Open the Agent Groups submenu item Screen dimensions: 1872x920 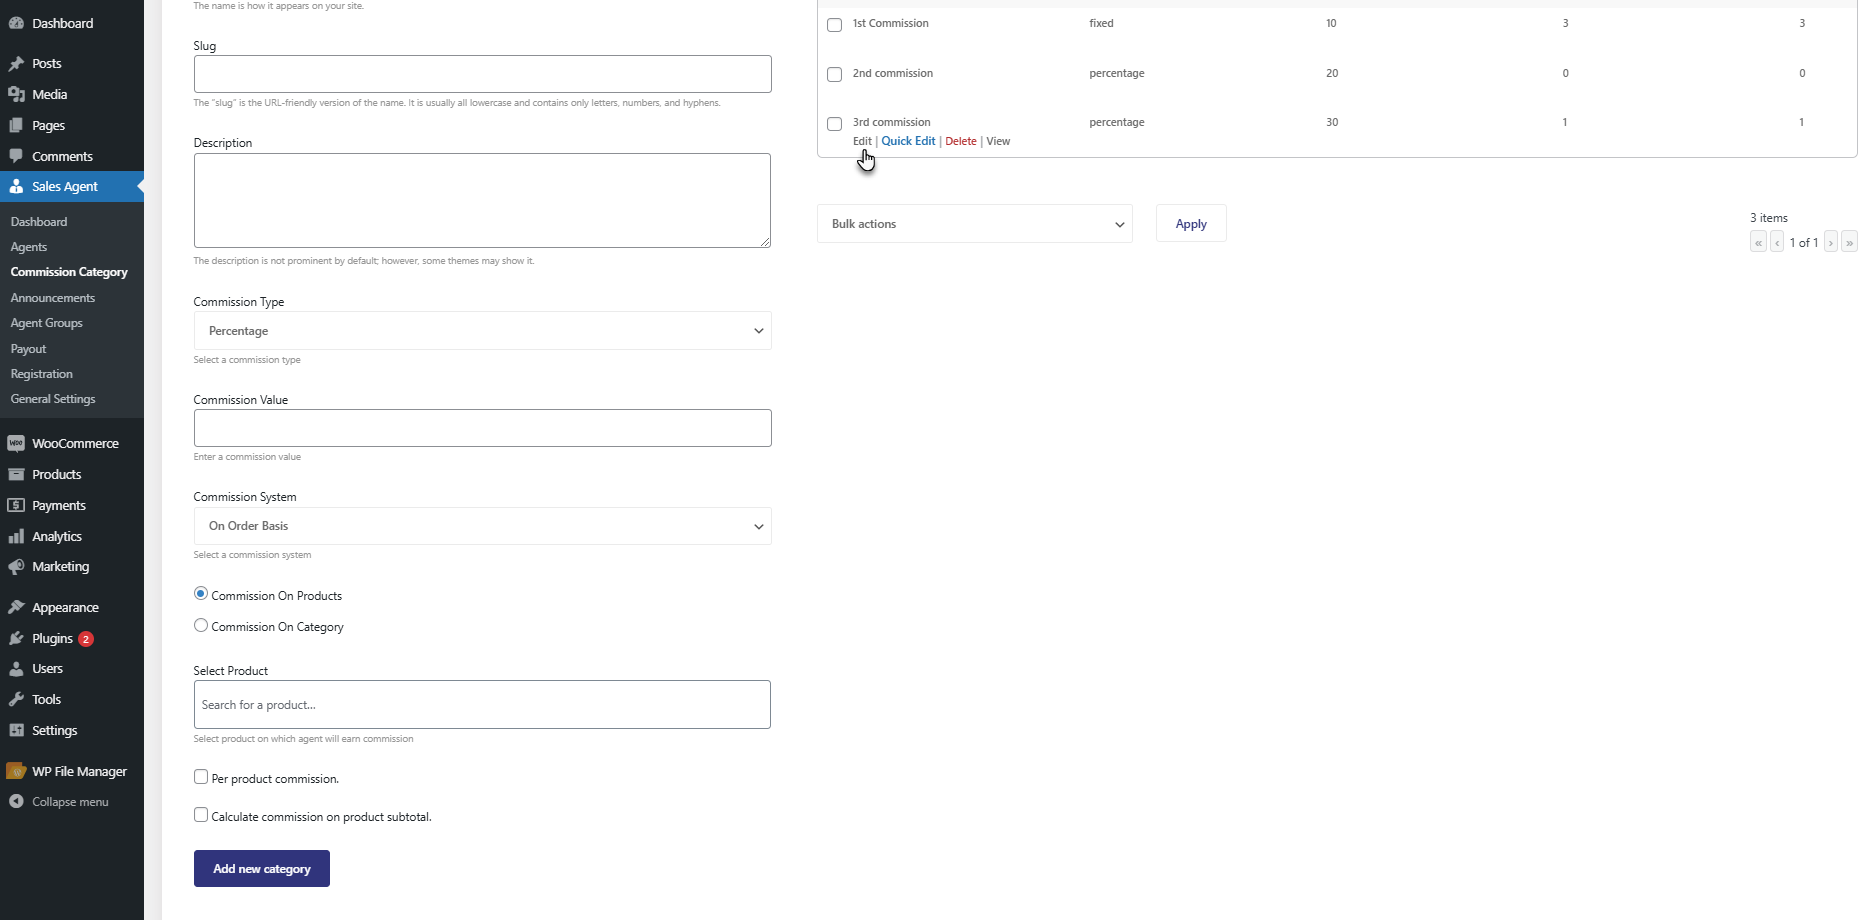click(x=47, y=323)
